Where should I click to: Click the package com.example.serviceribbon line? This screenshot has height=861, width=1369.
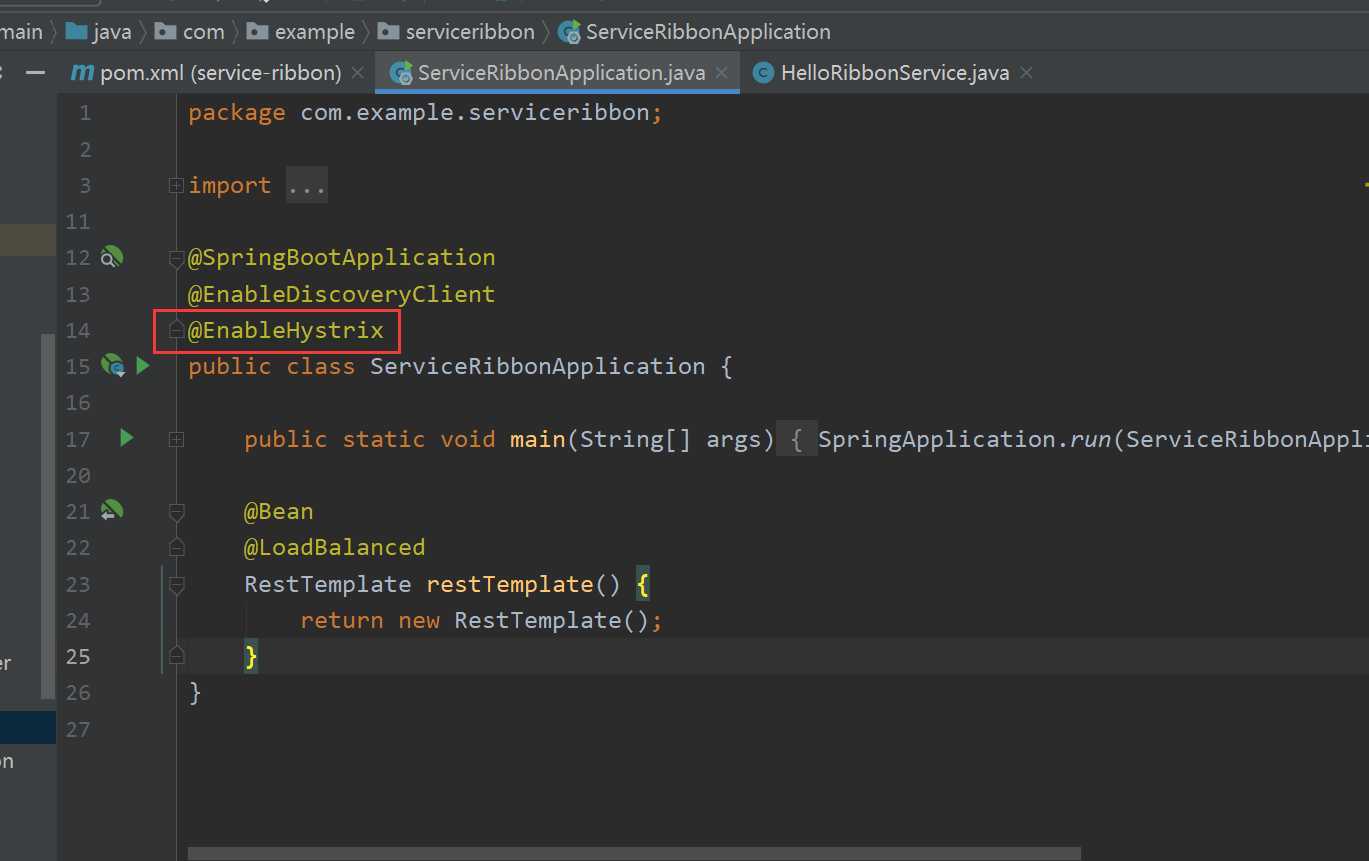426,112
